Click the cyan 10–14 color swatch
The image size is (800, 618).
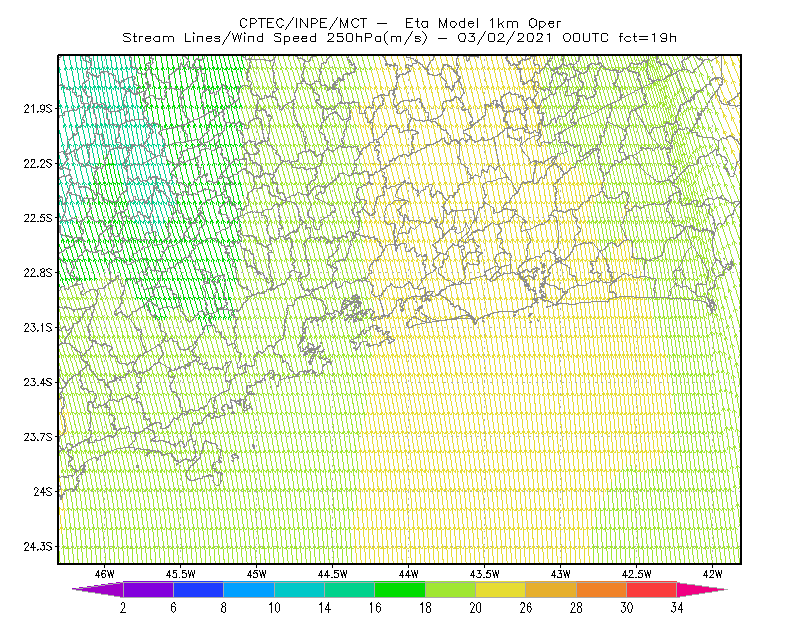tap(299, 589)
